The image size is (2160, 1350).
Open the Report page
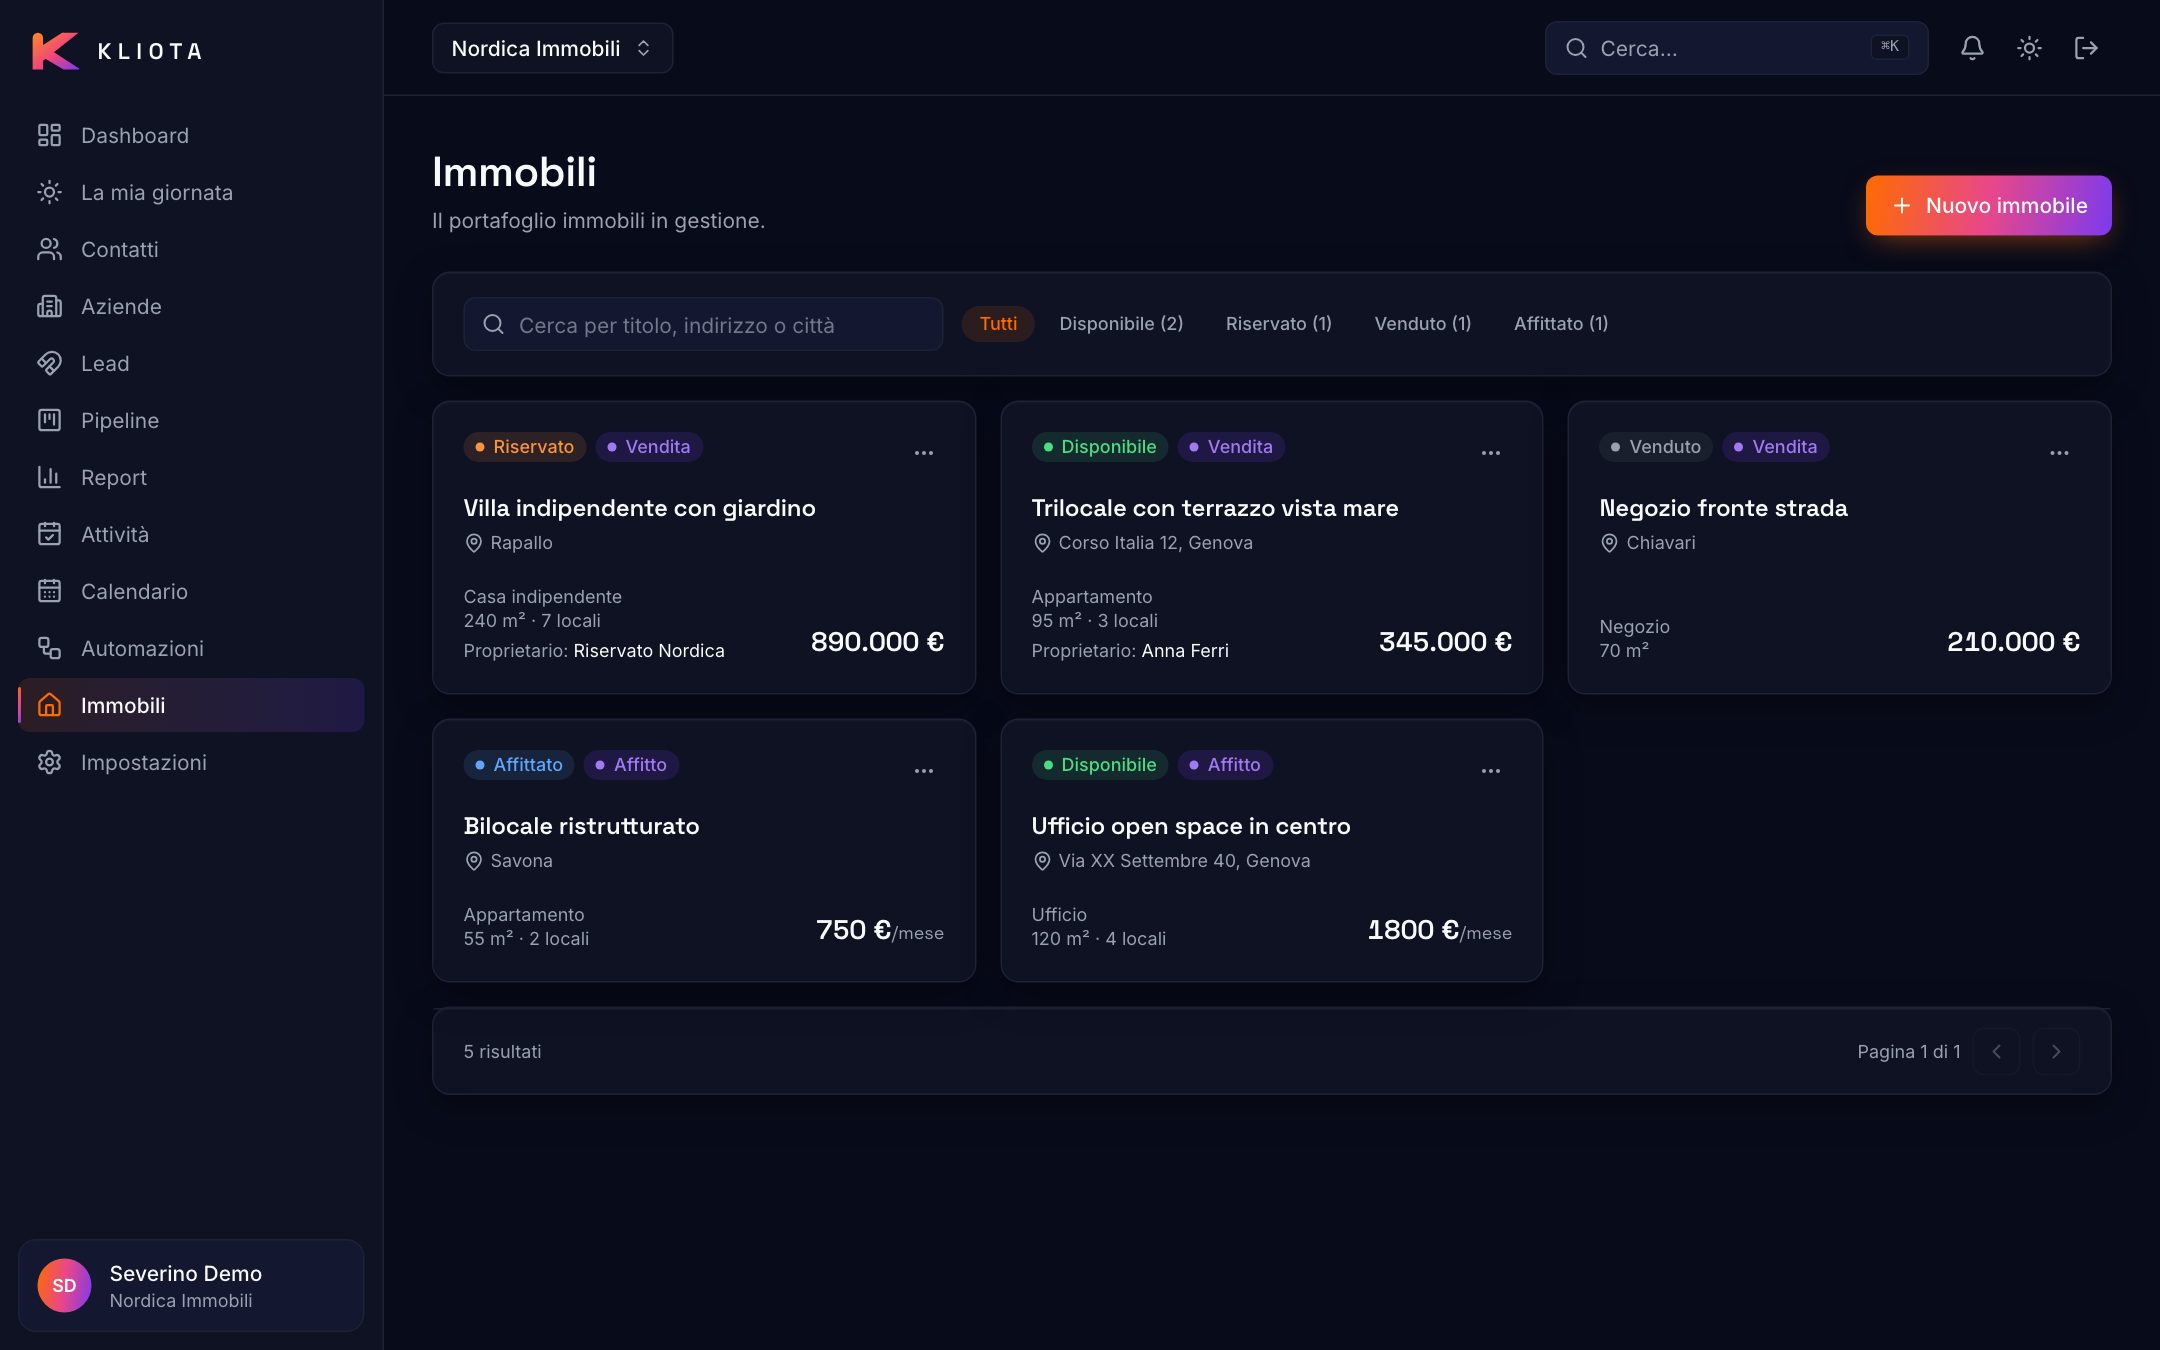191,477
